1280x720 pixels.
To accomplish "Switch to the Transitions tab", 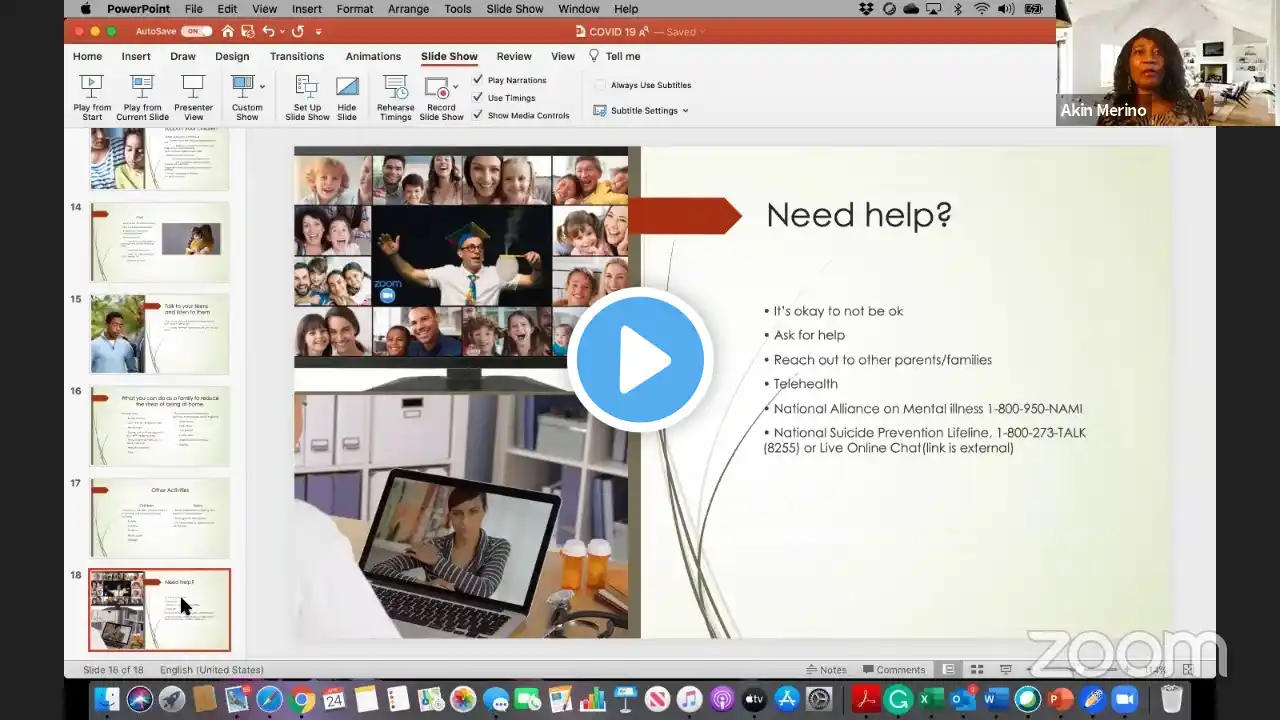I will pyautogui.click(x=297, y=57).
